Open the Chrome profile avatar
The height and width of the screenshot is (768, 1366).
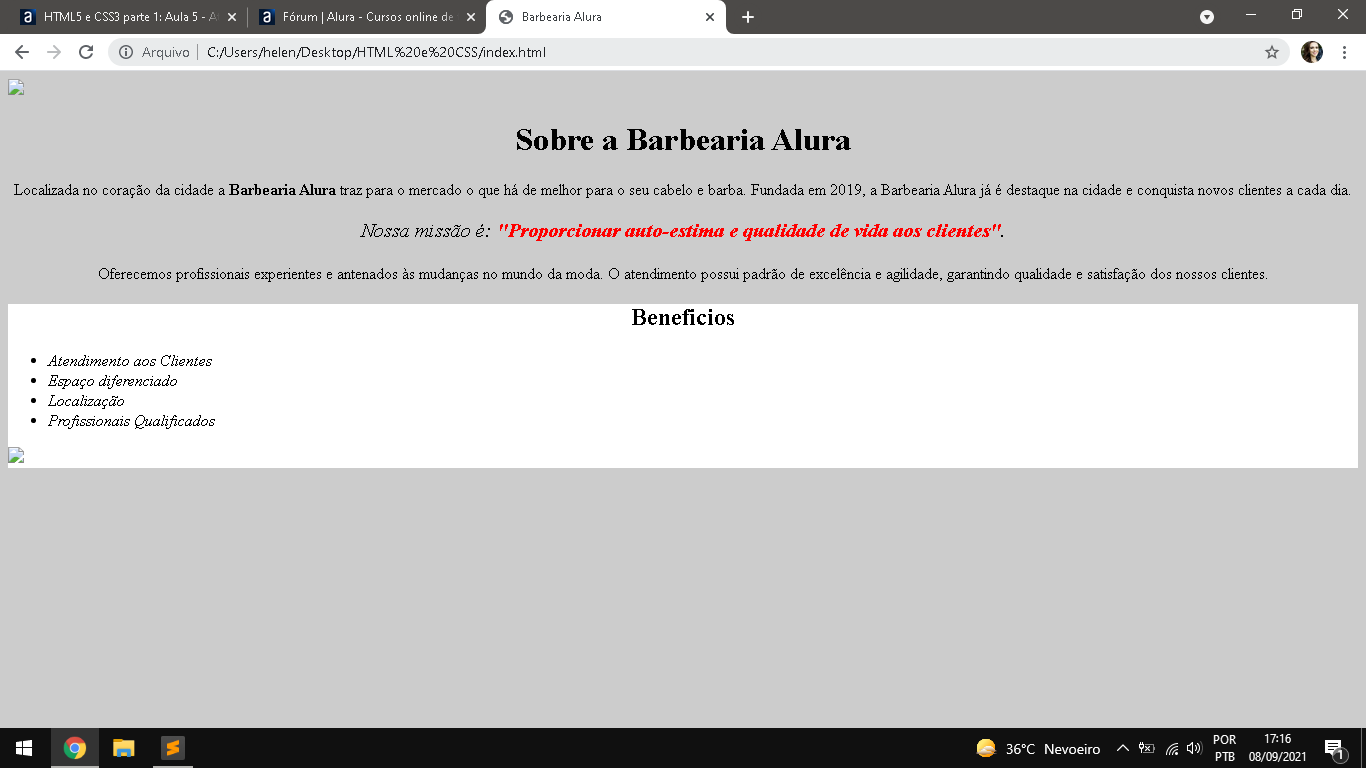coord(1312,52)
